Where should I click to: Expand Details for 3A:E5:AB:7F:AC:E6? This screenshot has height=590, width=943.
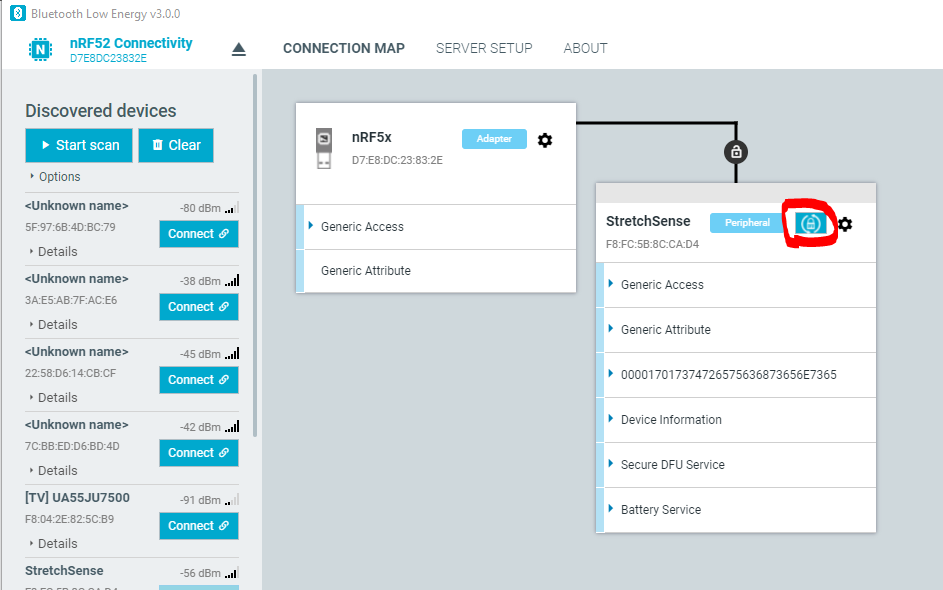(54, 325)
